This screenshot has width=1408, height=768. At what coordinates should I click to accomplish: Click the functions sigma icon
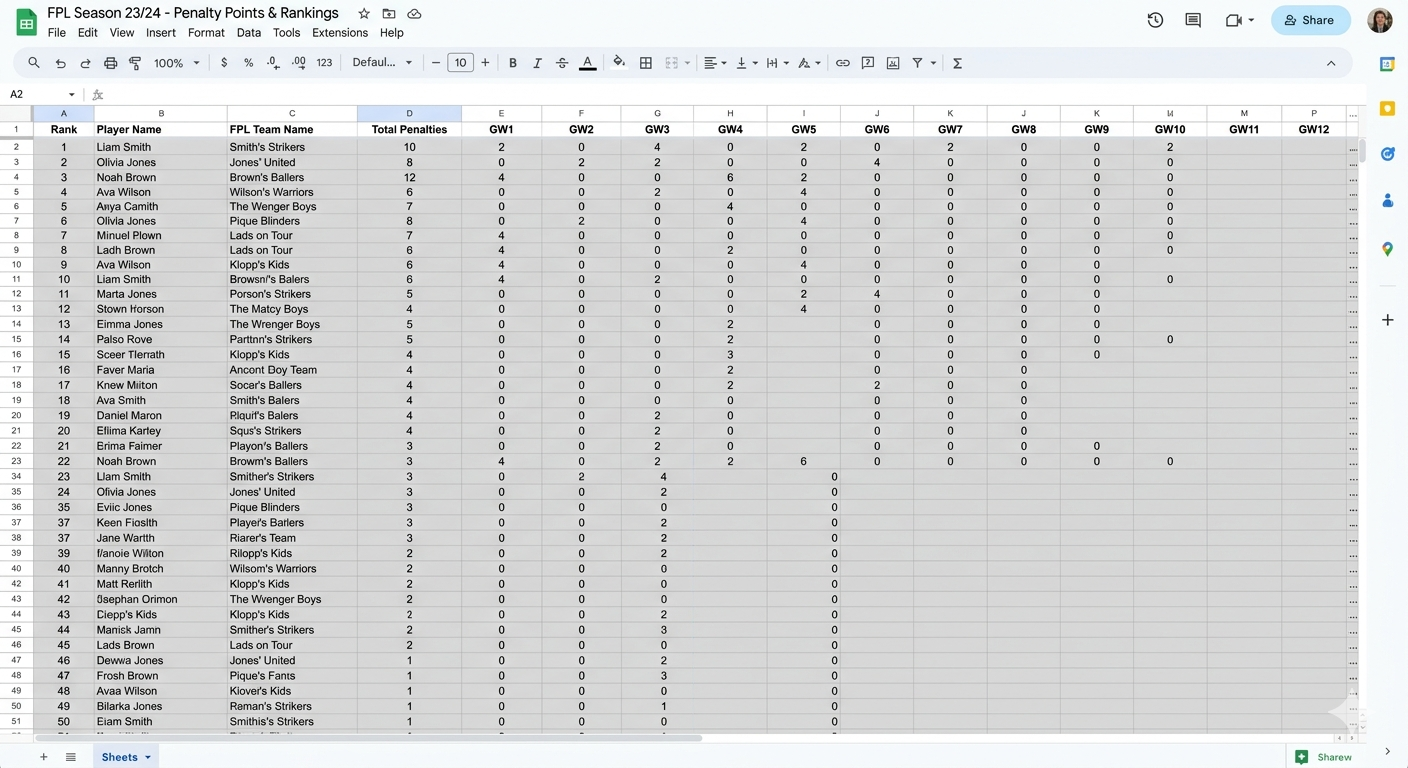coord(957,63)
